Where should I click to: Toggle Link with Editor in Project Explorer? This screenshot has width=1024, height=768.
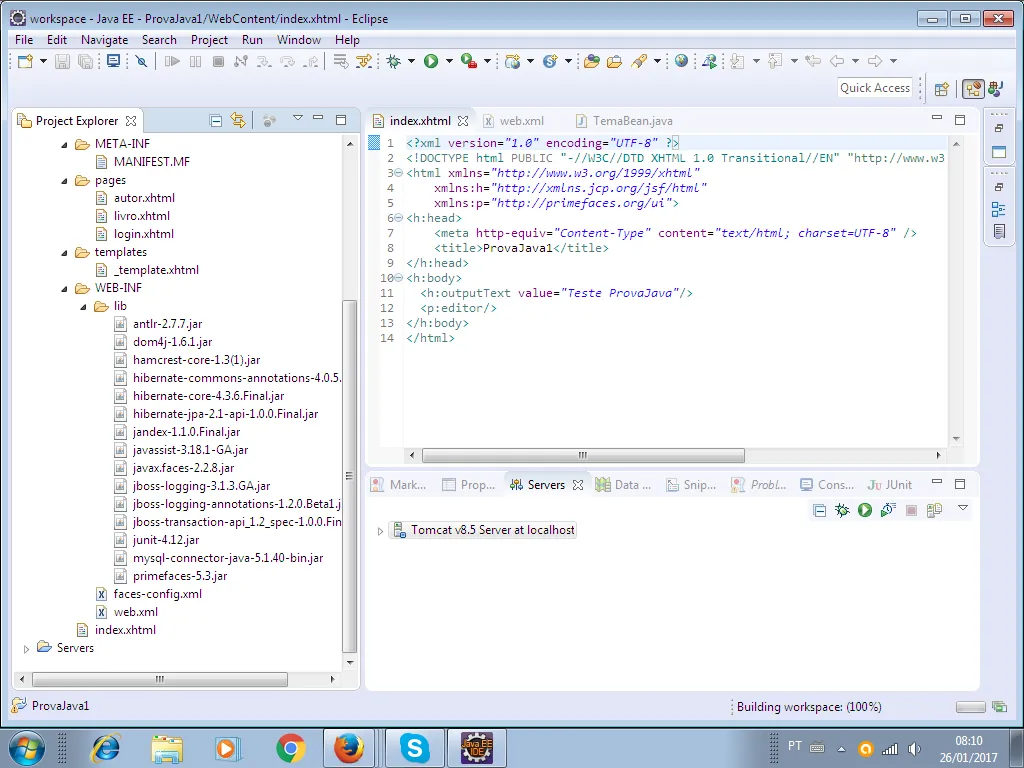point(238,120)
